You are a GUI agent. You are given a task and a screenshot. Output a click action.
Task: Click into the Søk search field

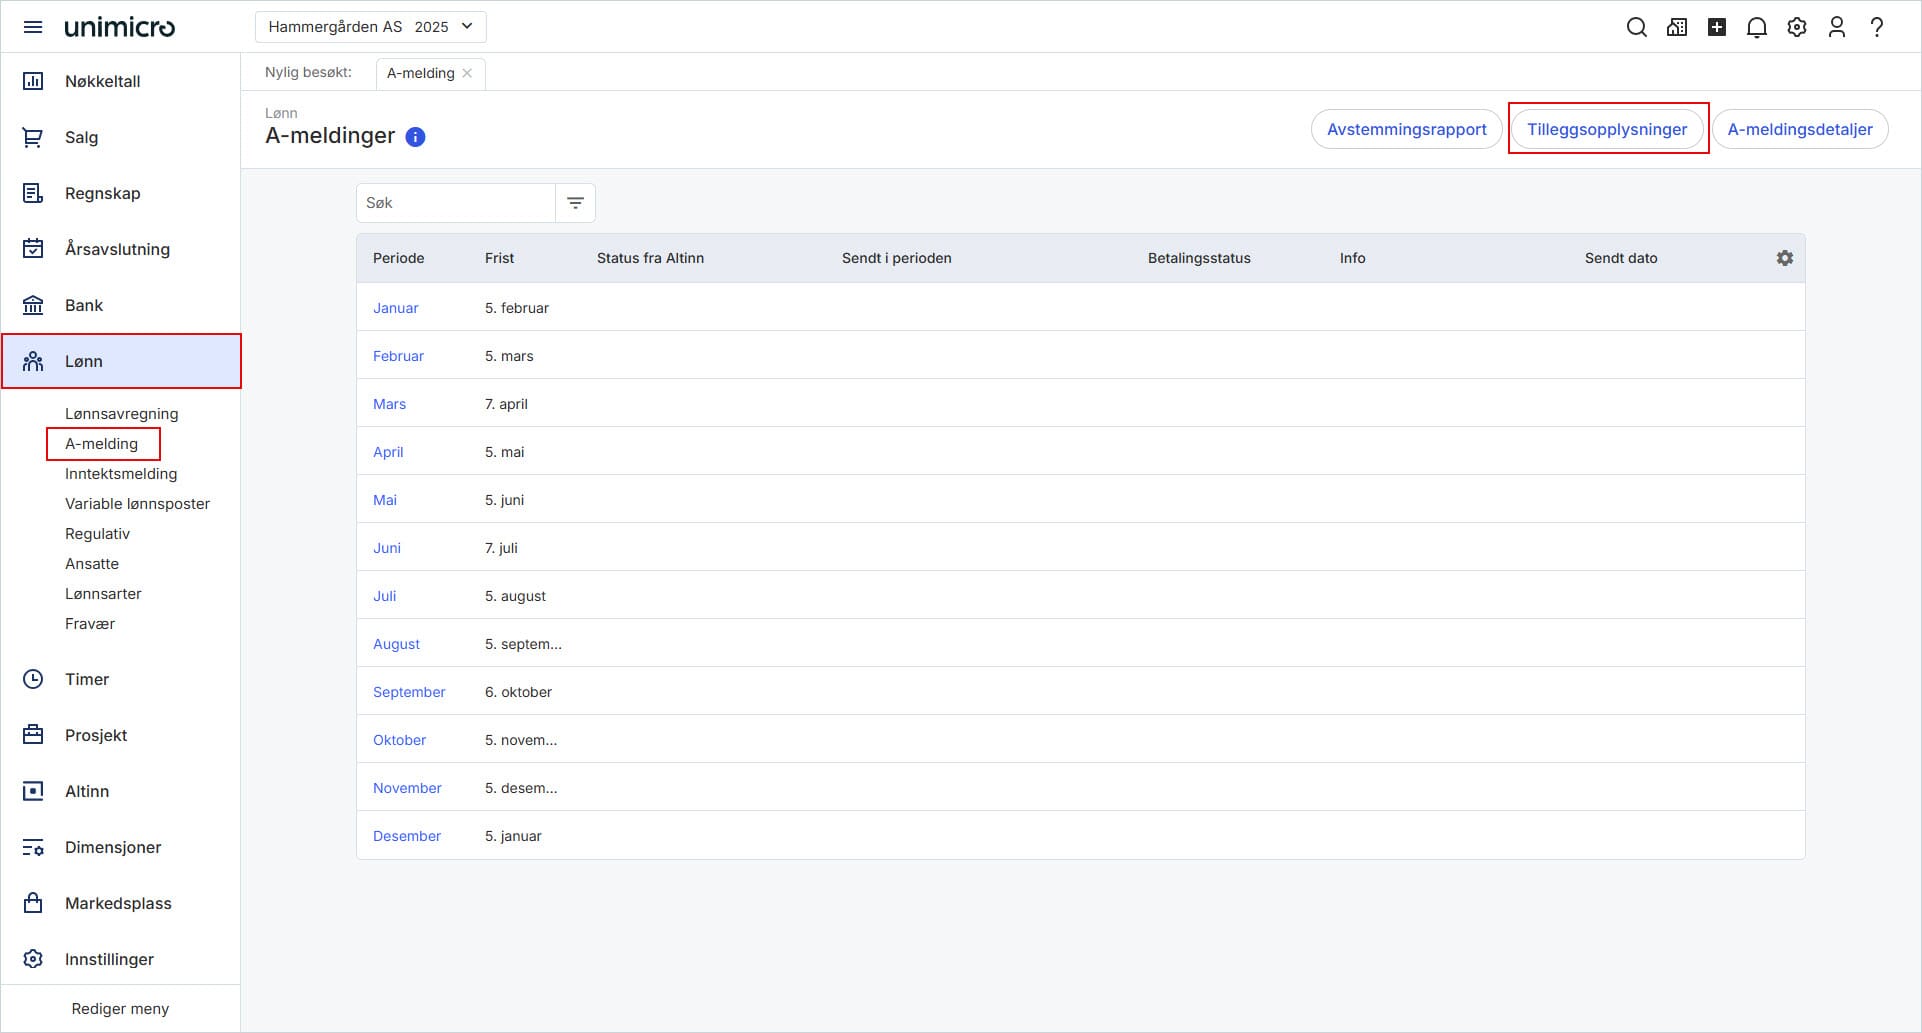(455, 203)
